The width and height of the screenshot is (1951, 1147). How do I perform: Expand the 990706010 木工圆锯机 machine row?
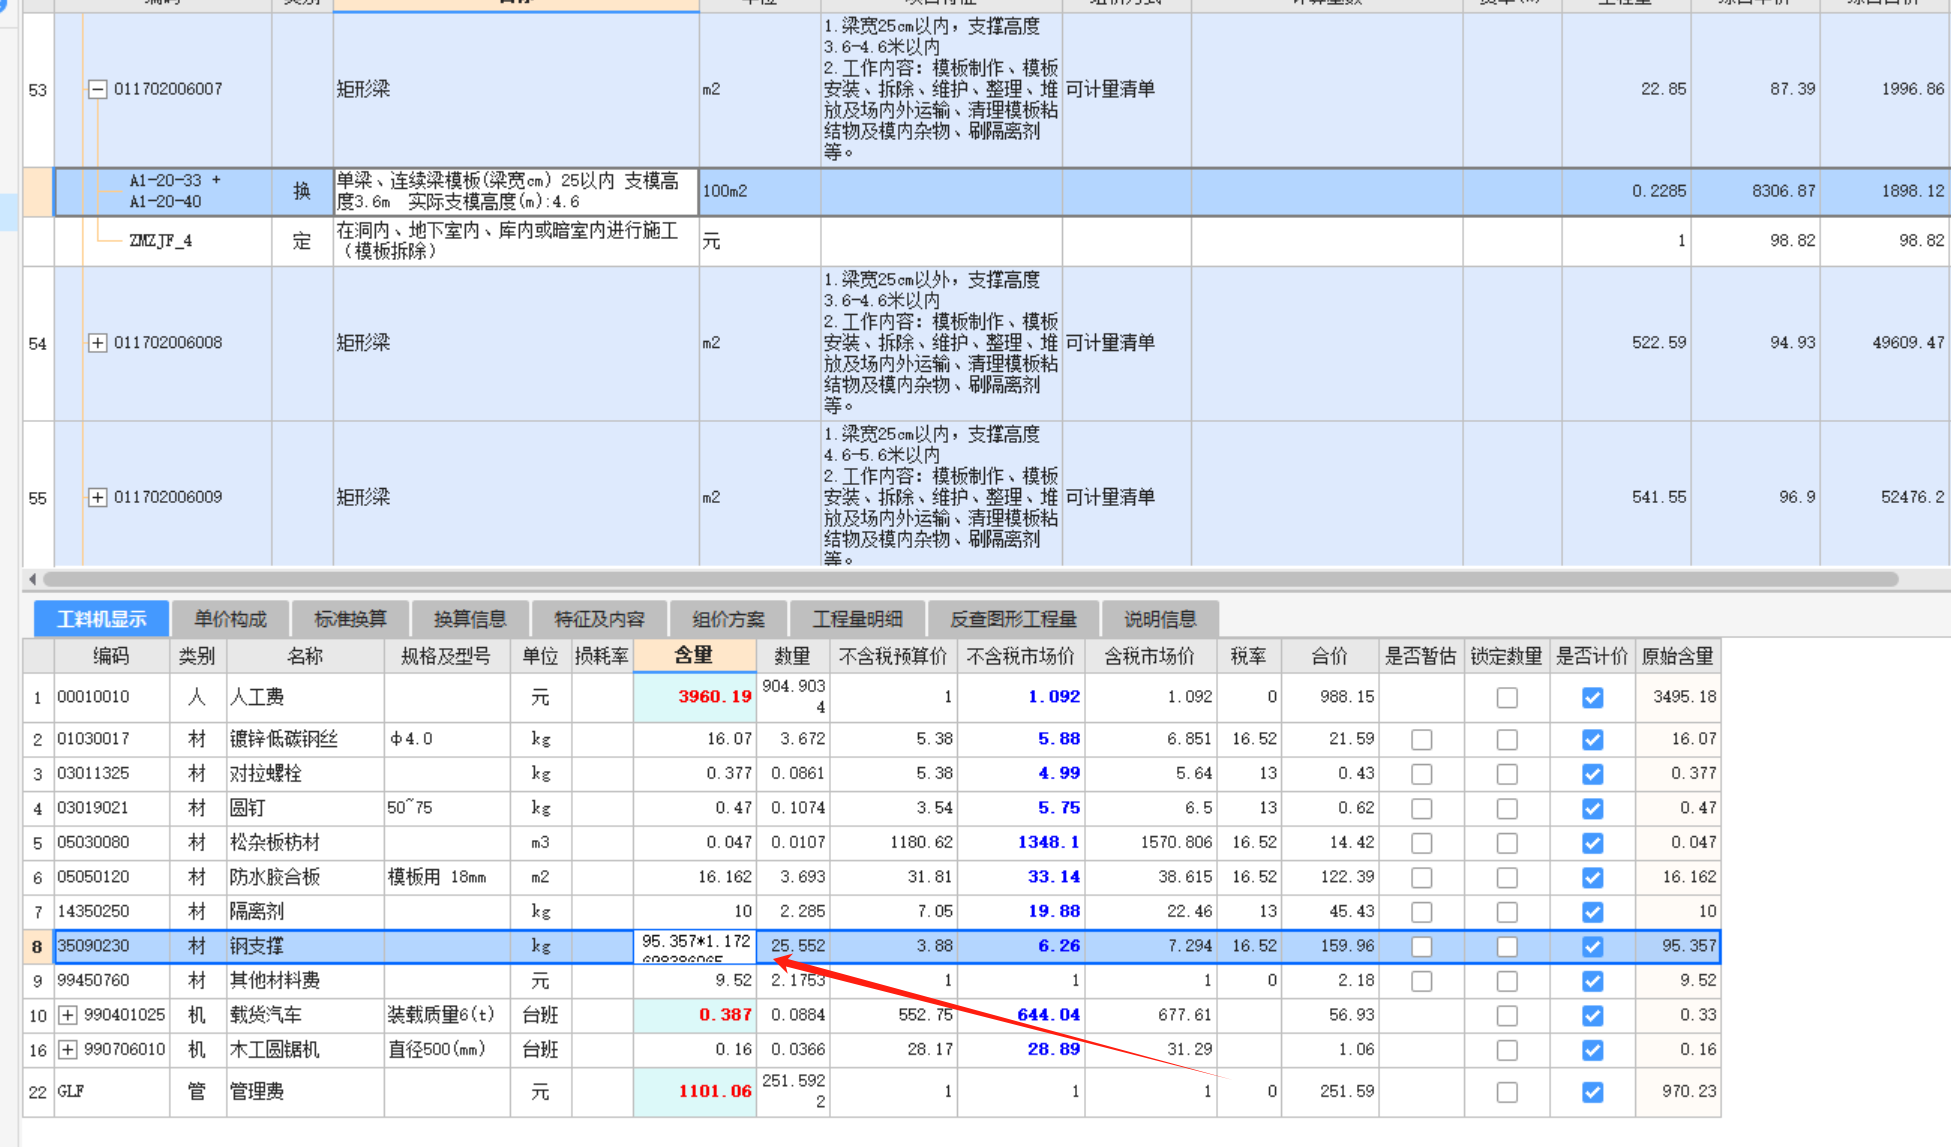68,1049
